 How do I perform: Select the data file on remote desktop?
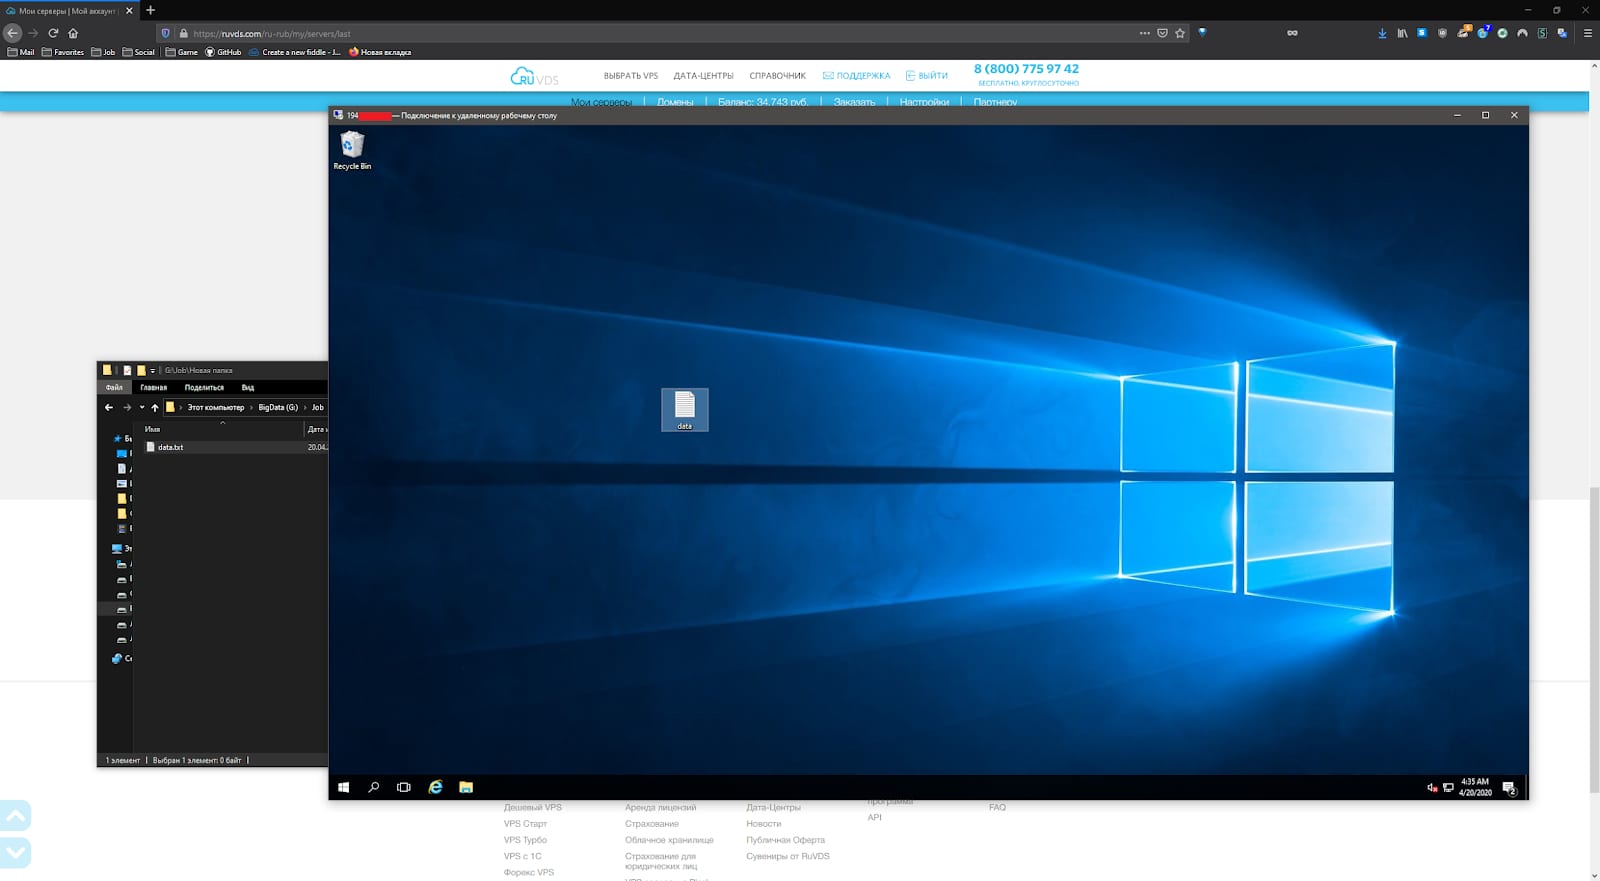[x=685, y=409]
